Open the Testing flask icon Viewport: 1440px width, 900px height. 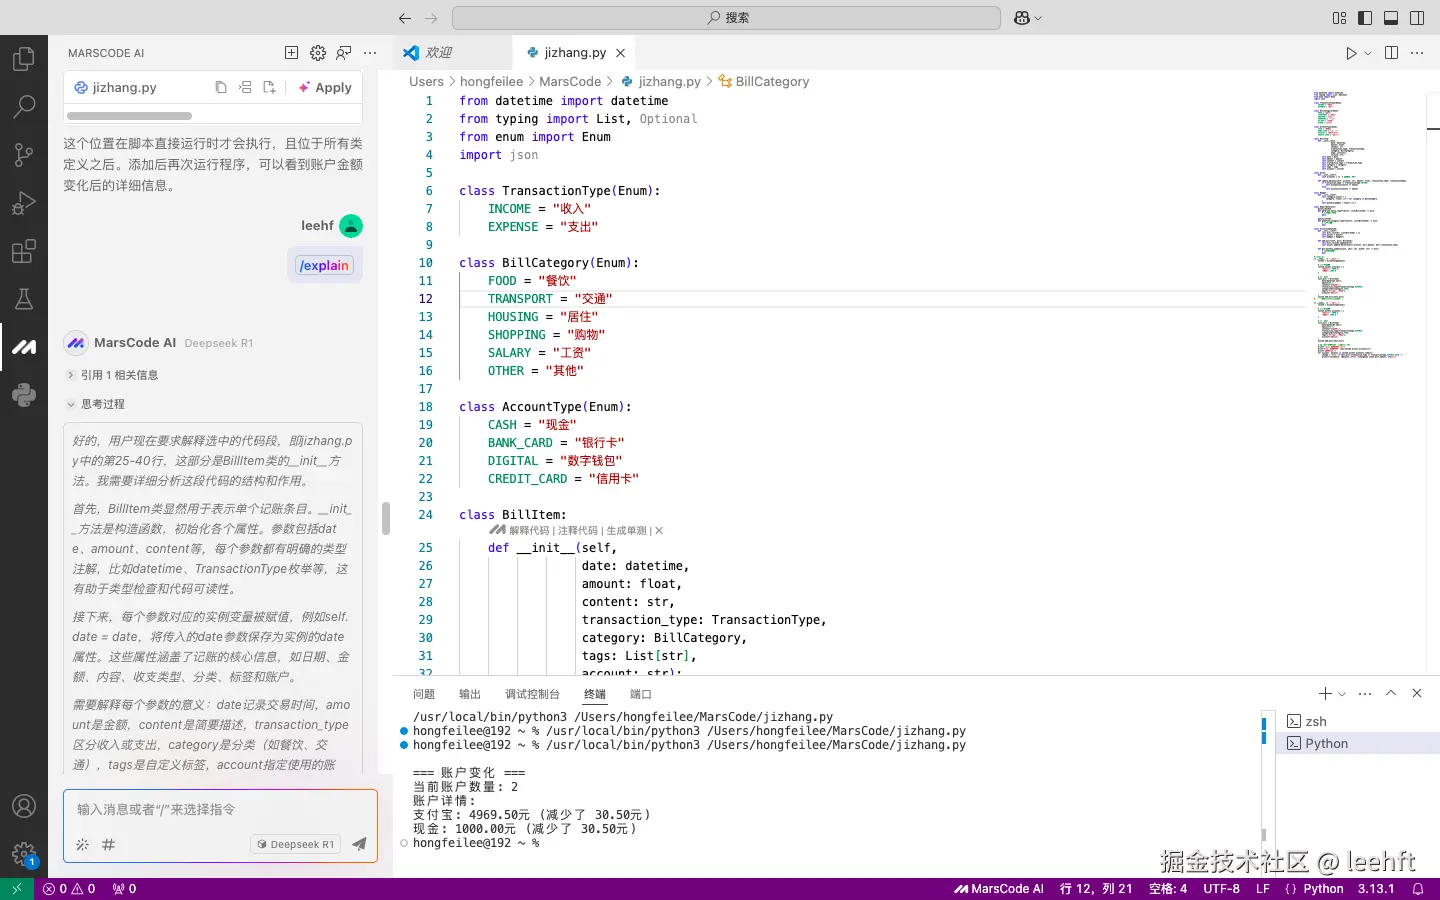point(24,298)
